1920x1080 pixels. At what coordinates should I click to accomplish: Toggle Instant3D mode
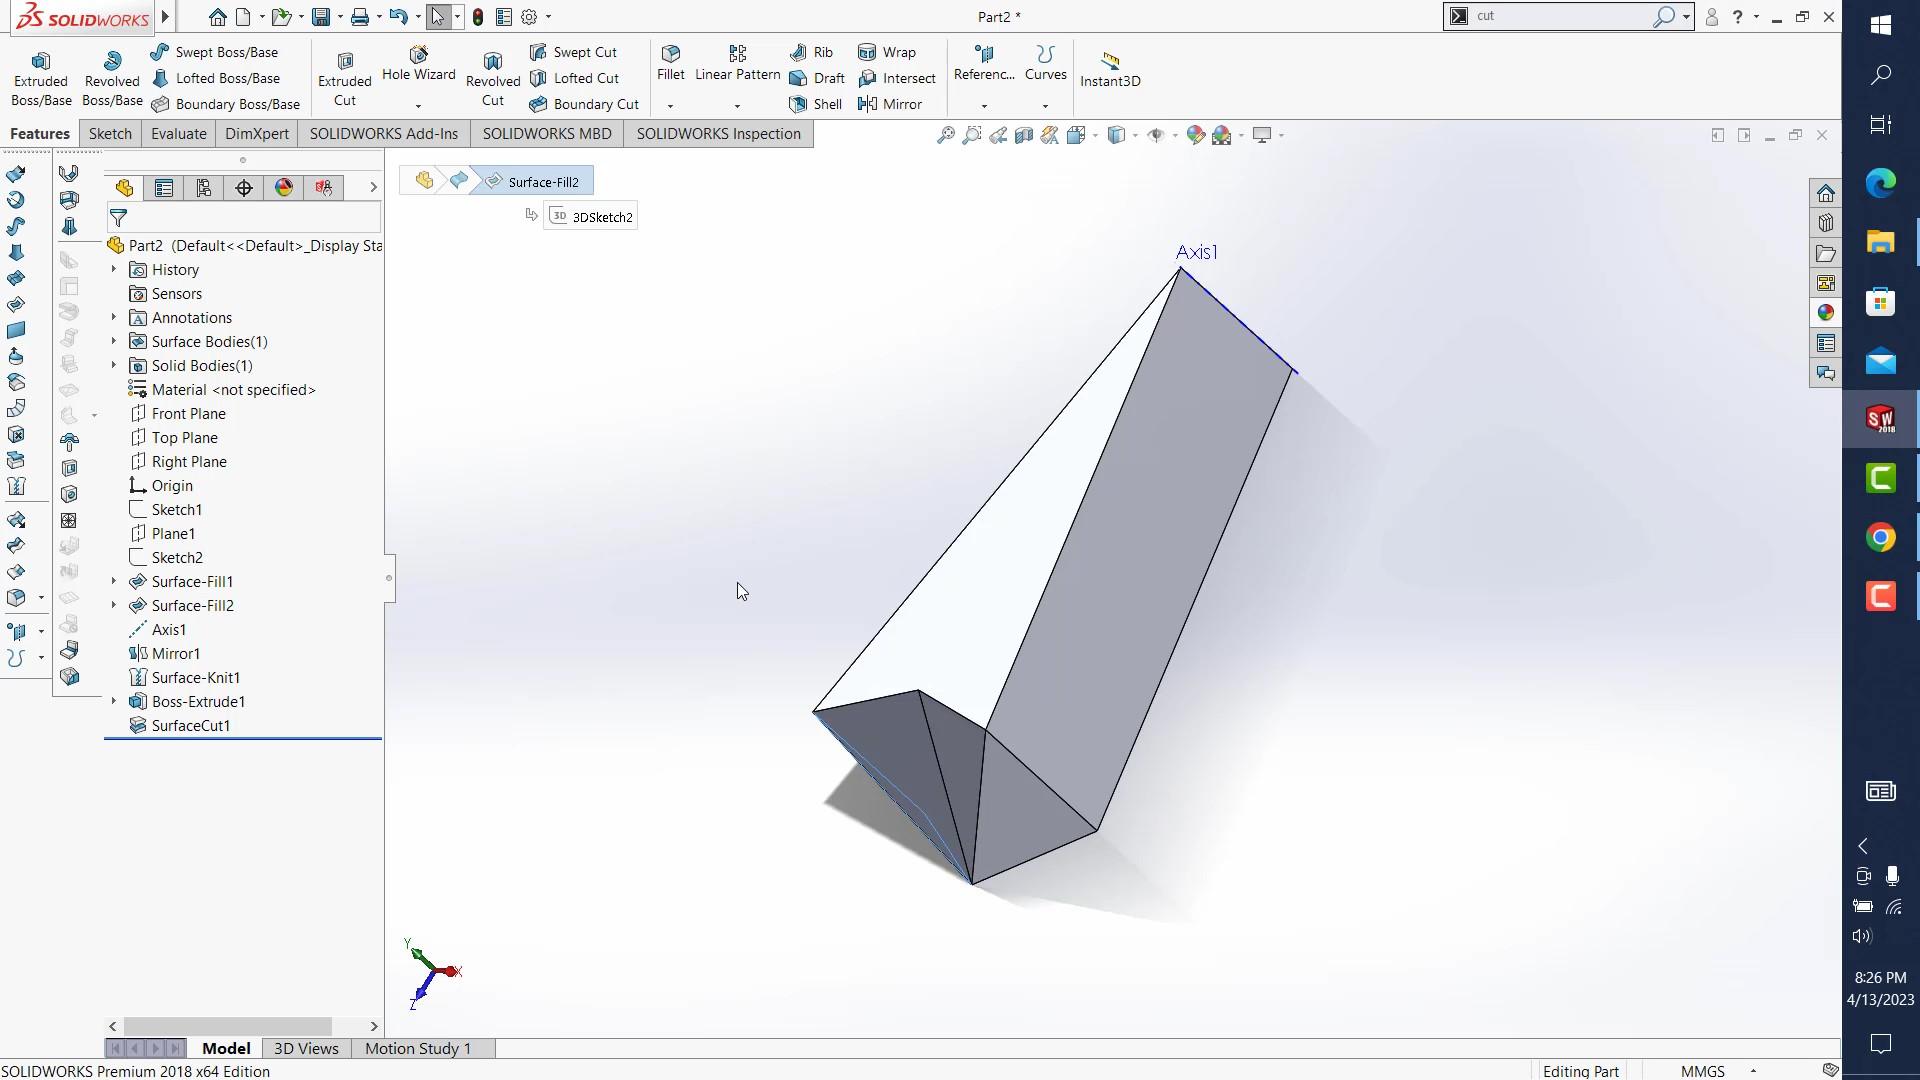tap(1110, 70)
